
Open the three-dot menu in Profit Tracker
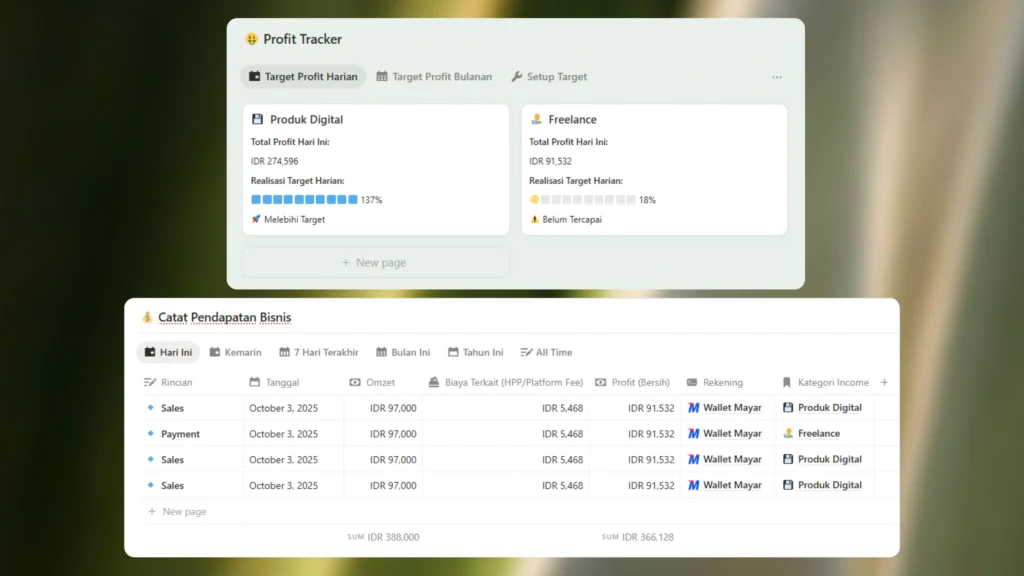coord(777,77)
